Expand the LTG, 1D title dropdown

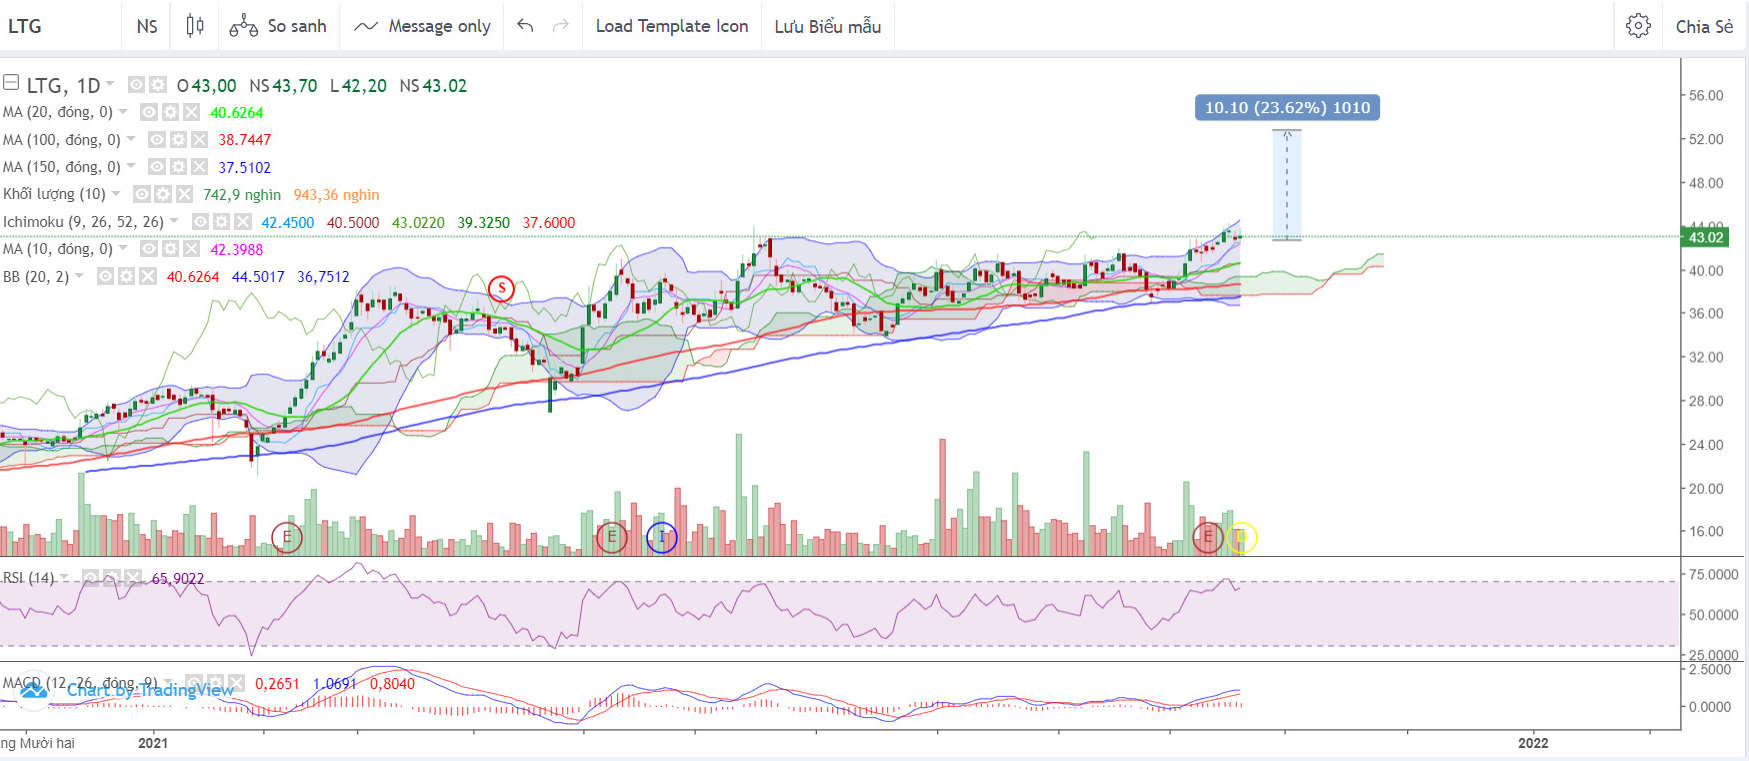tap(110, 84)
